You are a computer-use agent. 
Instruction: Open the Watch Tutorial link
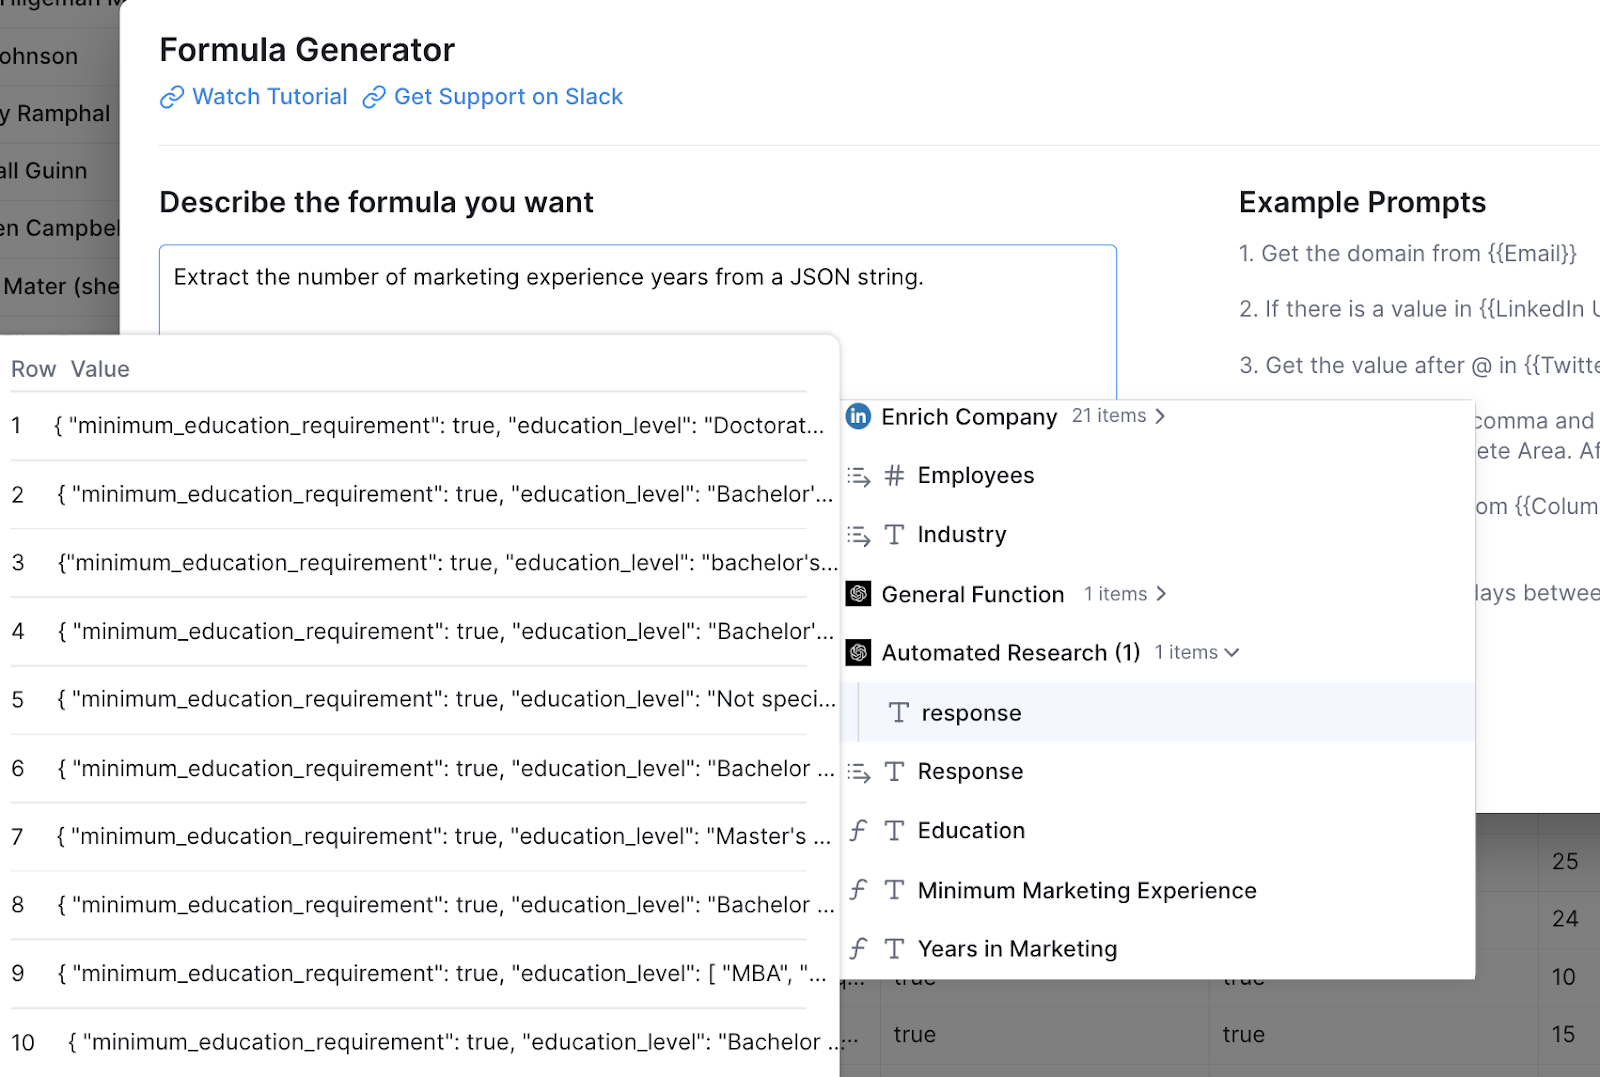(x=270, y=97)
